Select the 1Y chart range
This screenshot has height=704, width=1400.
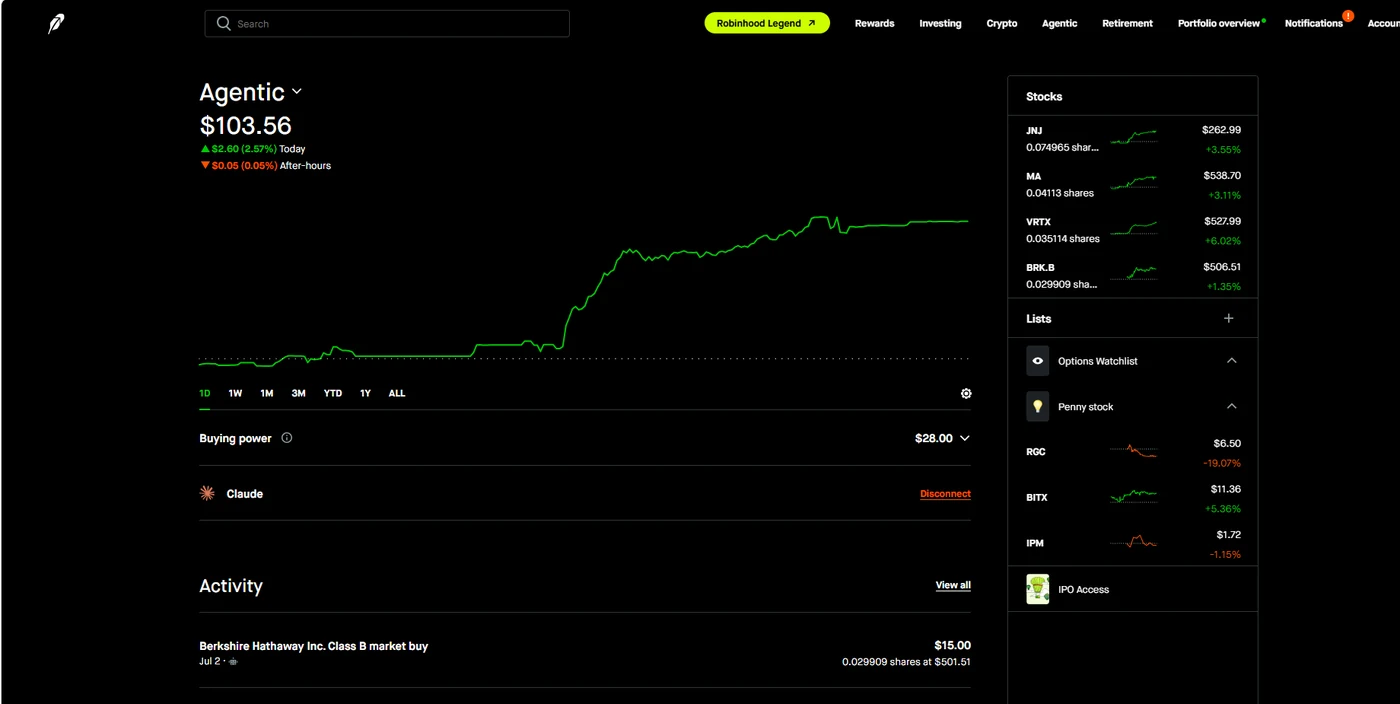click(365, 393)
